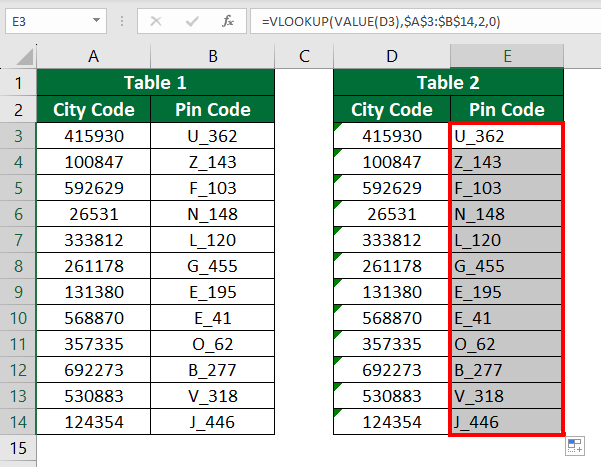Select cell A12 with 692273
Viewport: 601px width, 467px height.
[94, 370]
